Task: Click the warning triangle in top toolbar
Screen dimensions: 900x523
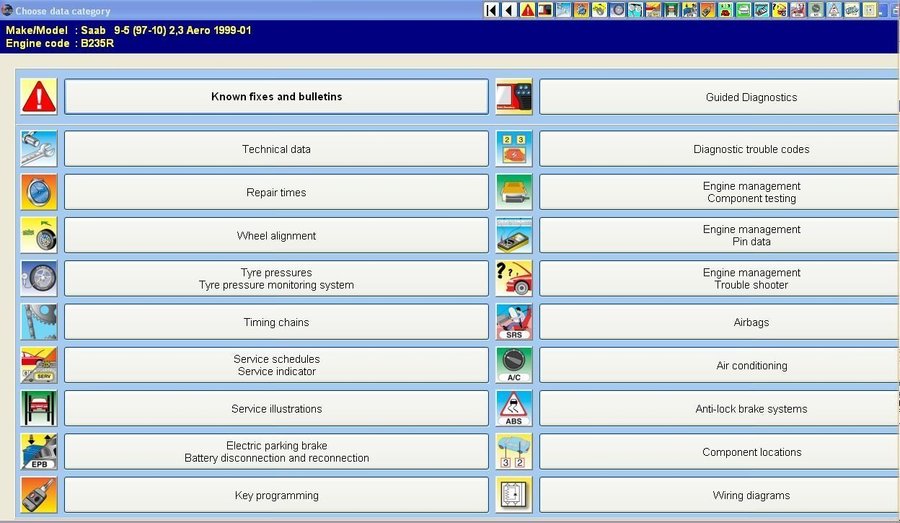Action: [x=527, y=10]
